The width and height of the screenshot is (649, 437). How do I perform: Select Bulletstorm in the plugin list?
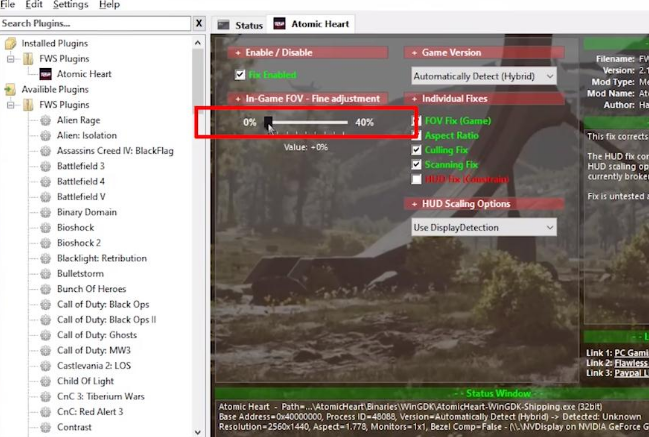(x=80, y=274)
